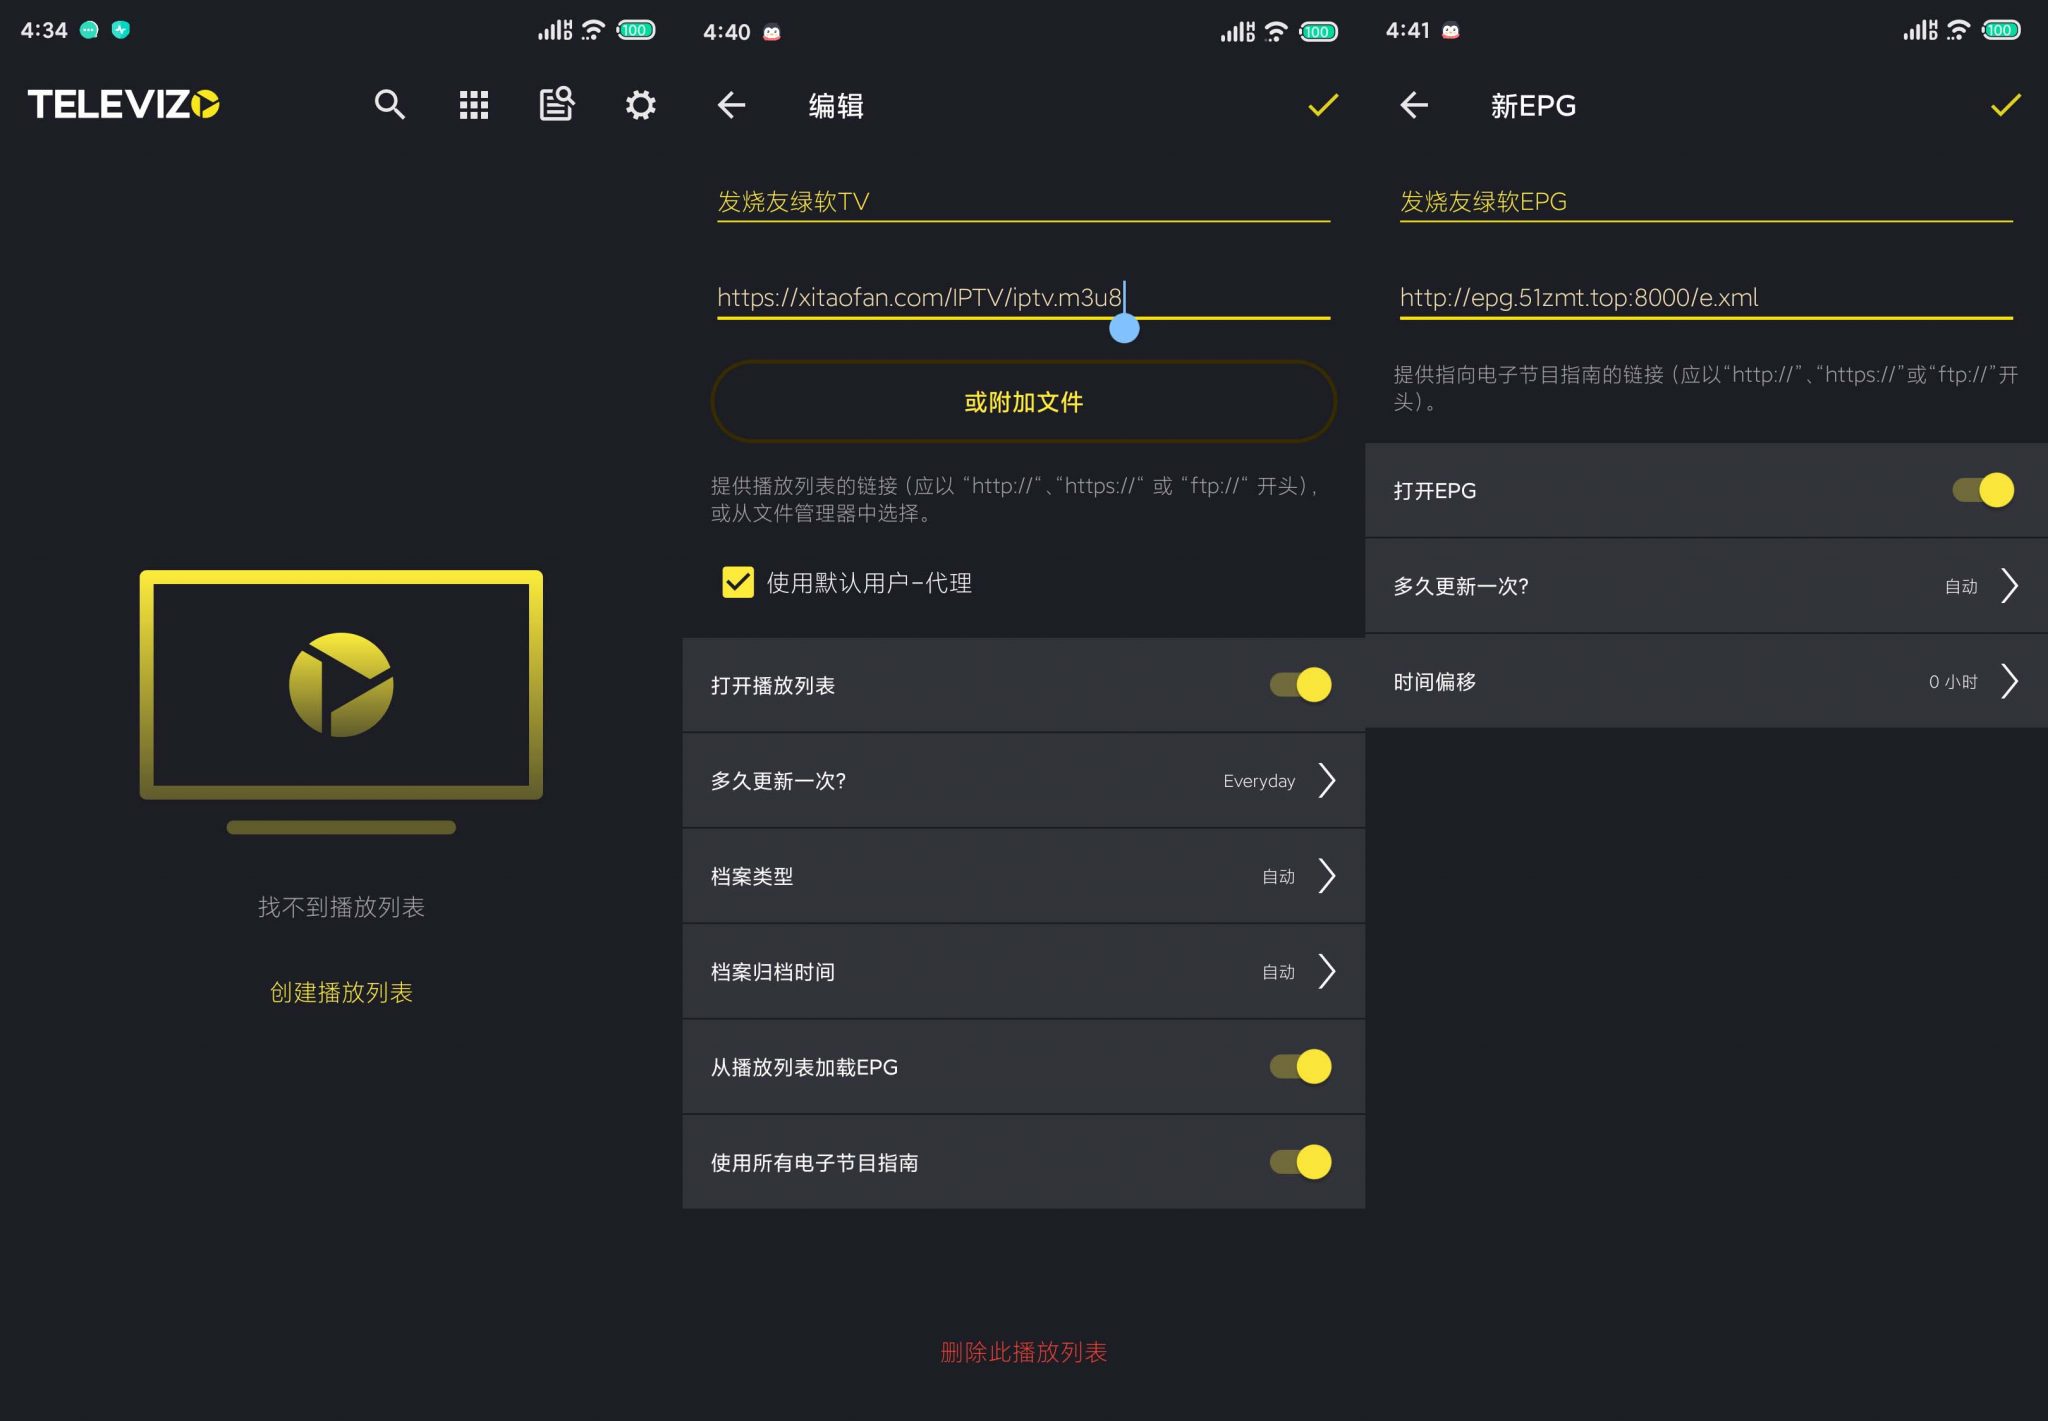
Task: Click the search magnifier icon
Action: coord(389,105)
